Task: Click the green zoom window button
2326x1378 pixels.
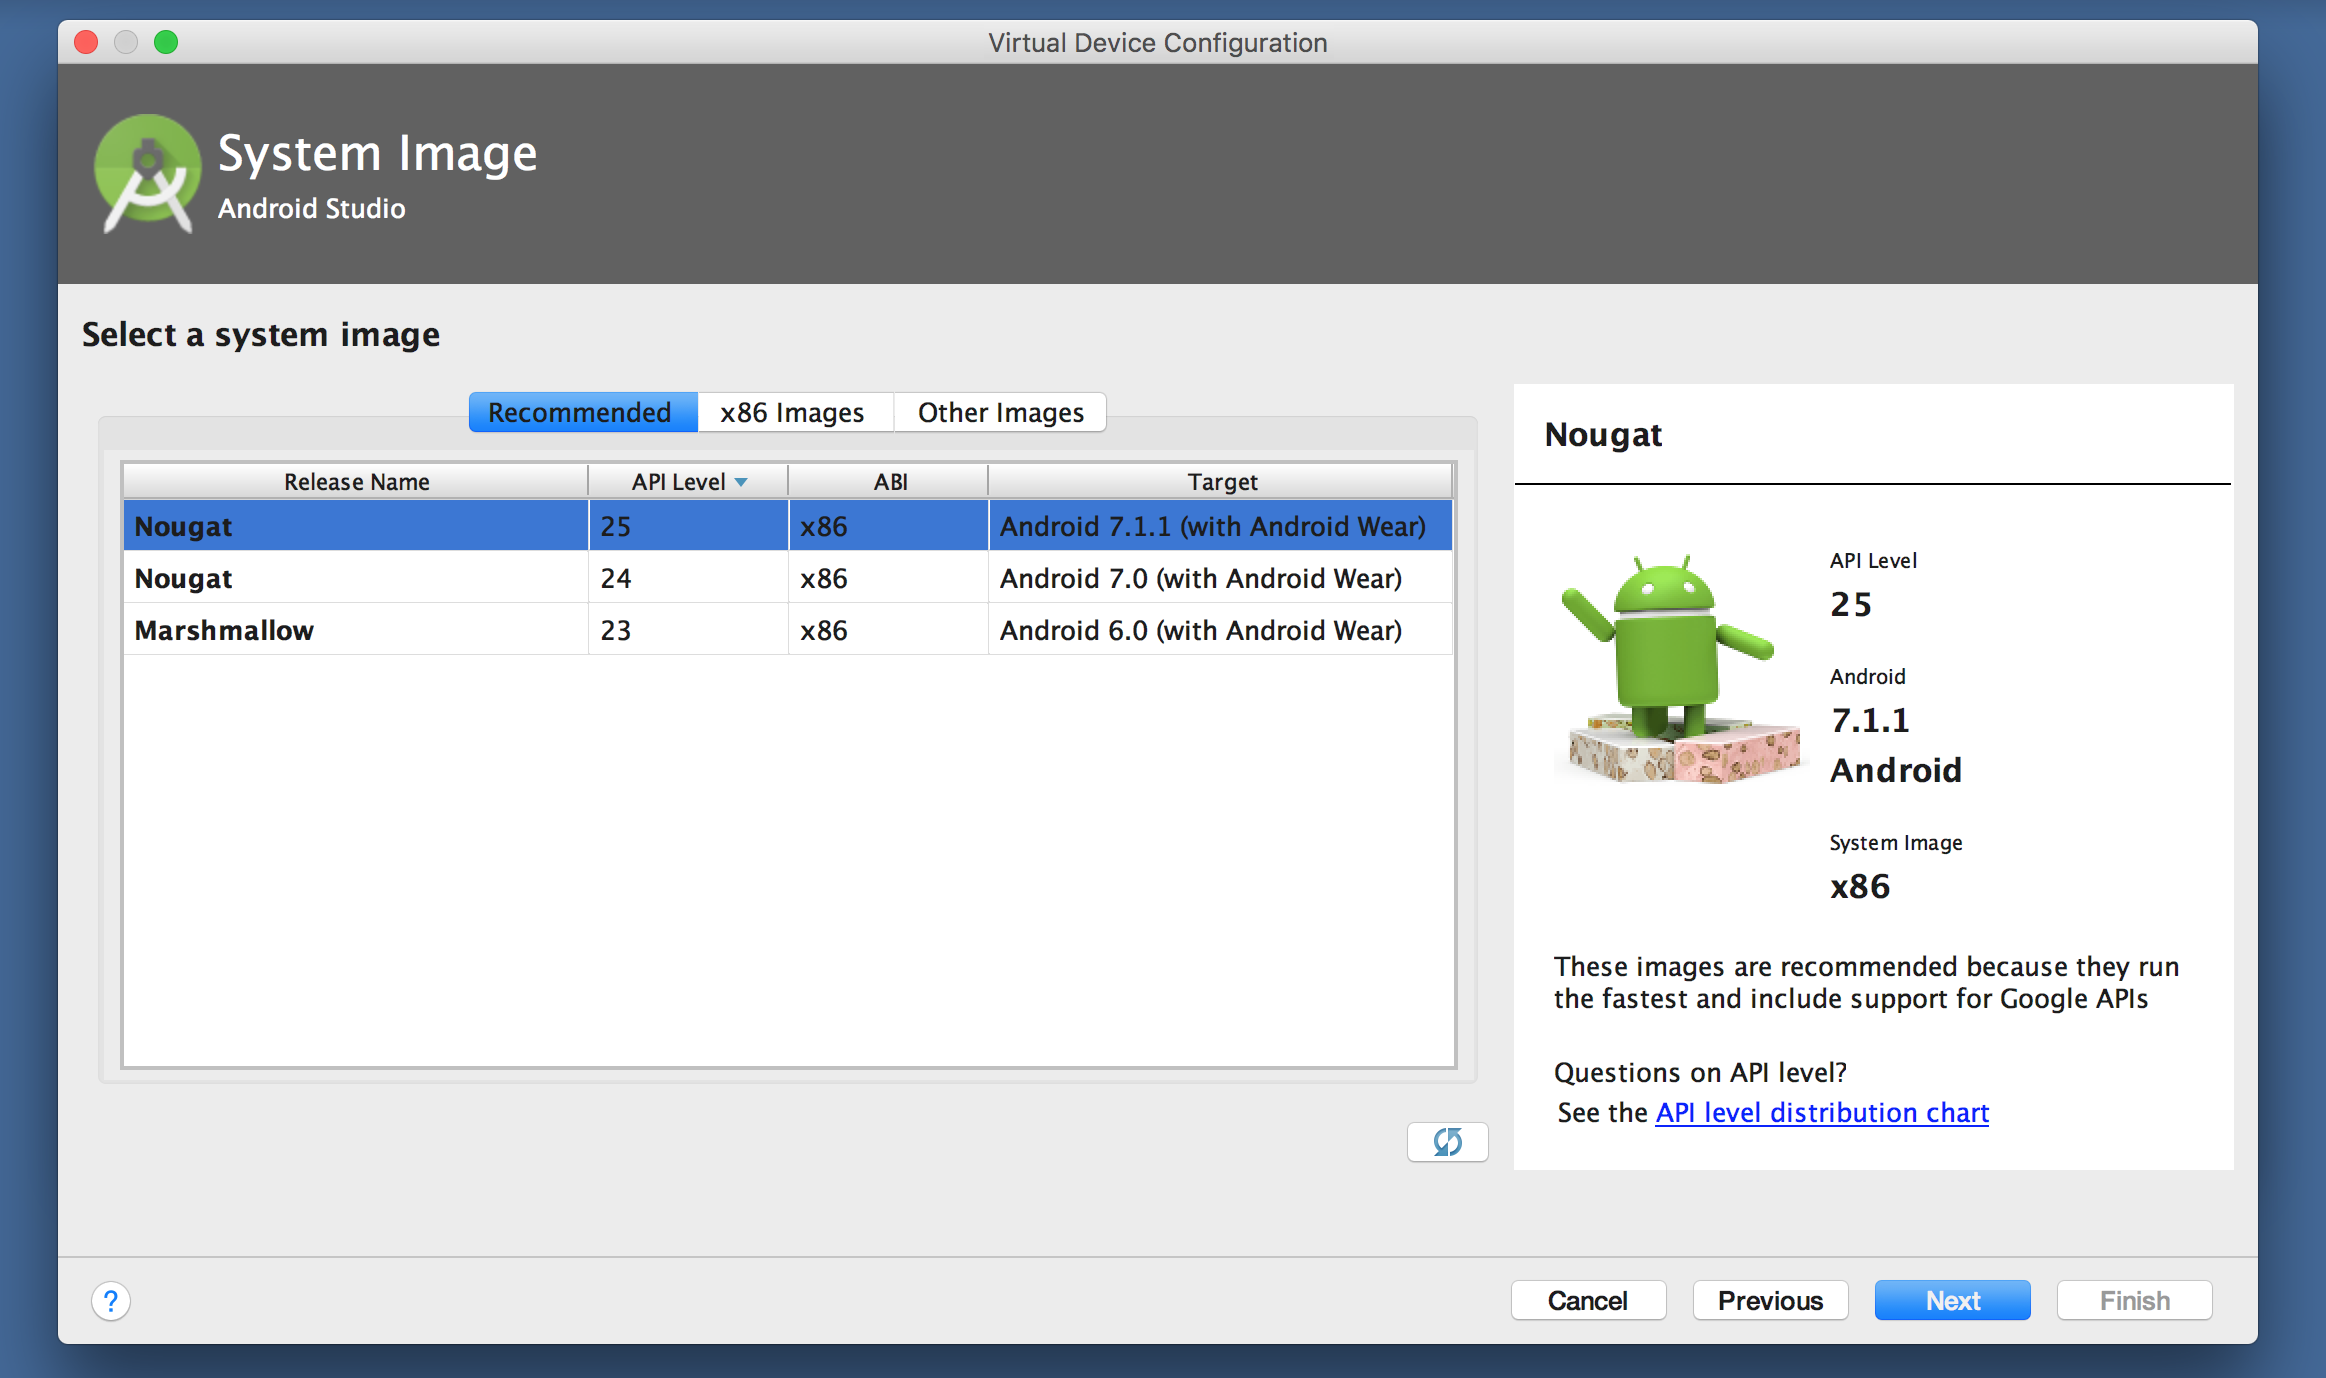Action: [x=166, y=42]
